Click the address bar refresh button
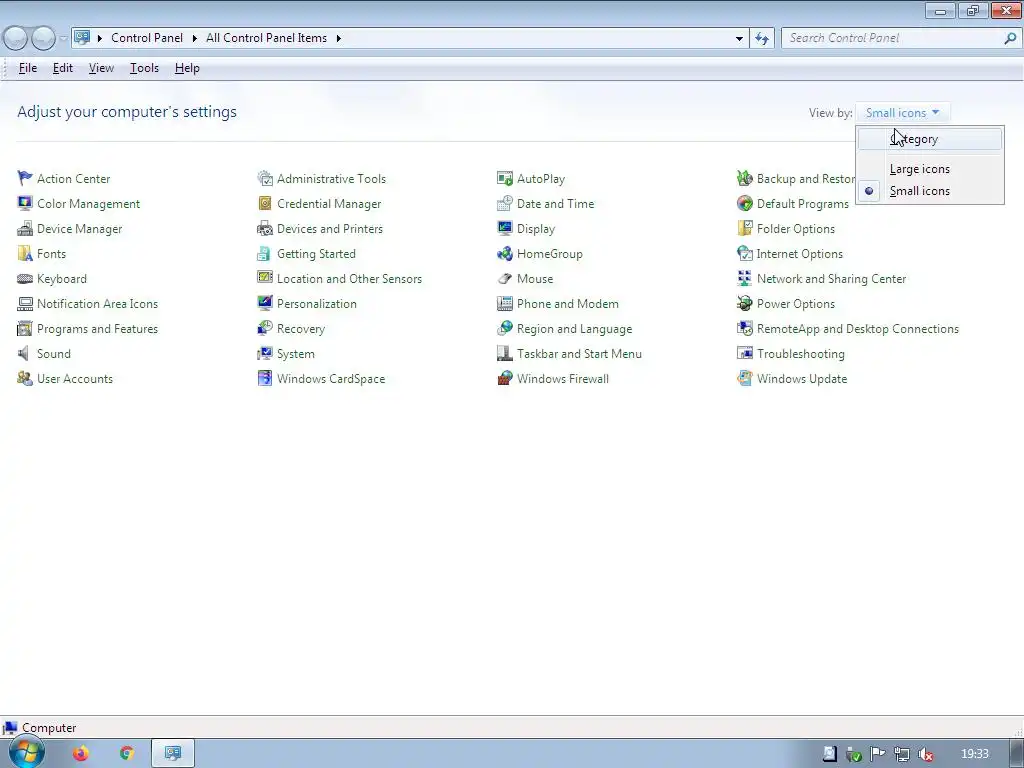This screenshot has width=1024, height=768. click(762, 38)
